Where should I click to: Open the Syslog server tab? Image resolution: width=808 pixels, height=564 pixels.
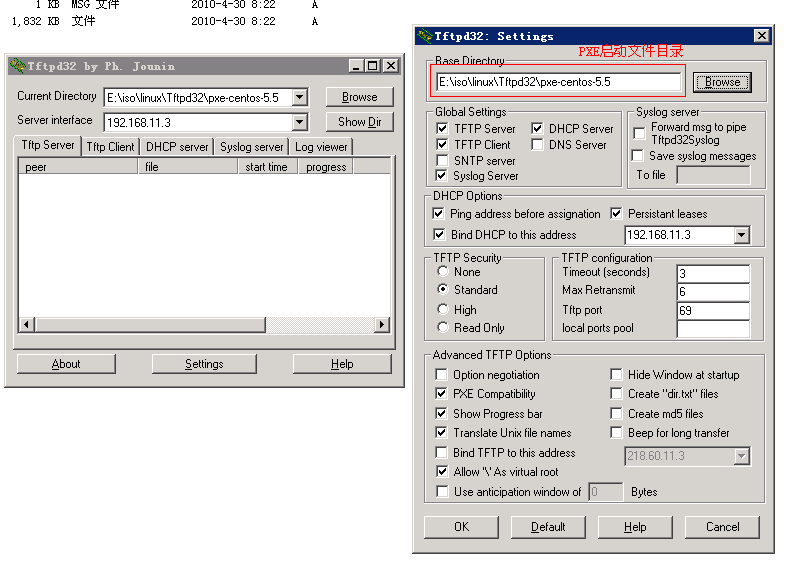coord(251,147)
